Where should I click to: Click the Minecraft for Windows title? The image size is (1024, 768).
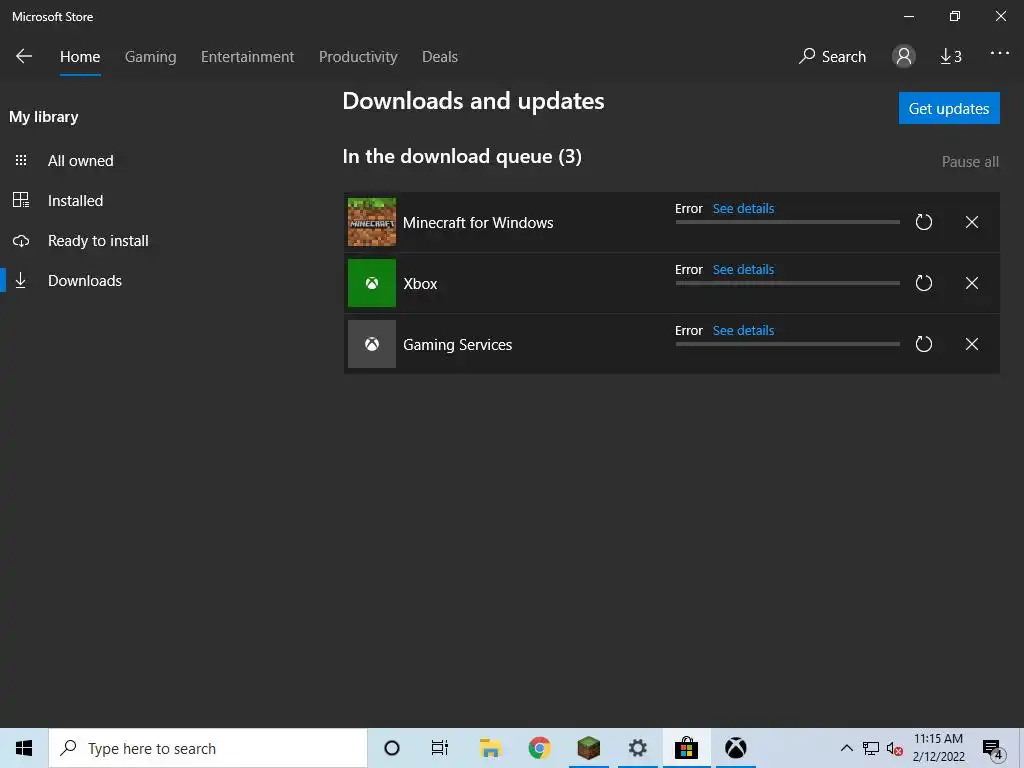(478, 223)
